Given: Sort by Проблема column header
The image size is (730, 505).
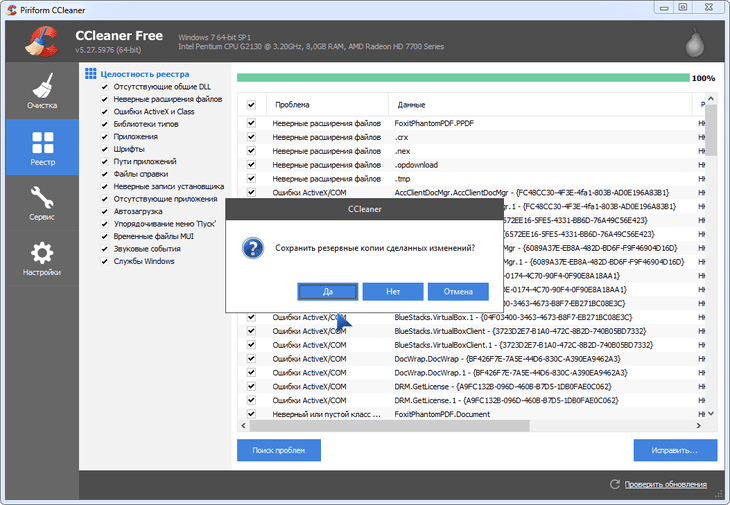Looking at the screenshot, I should point(327,105).
